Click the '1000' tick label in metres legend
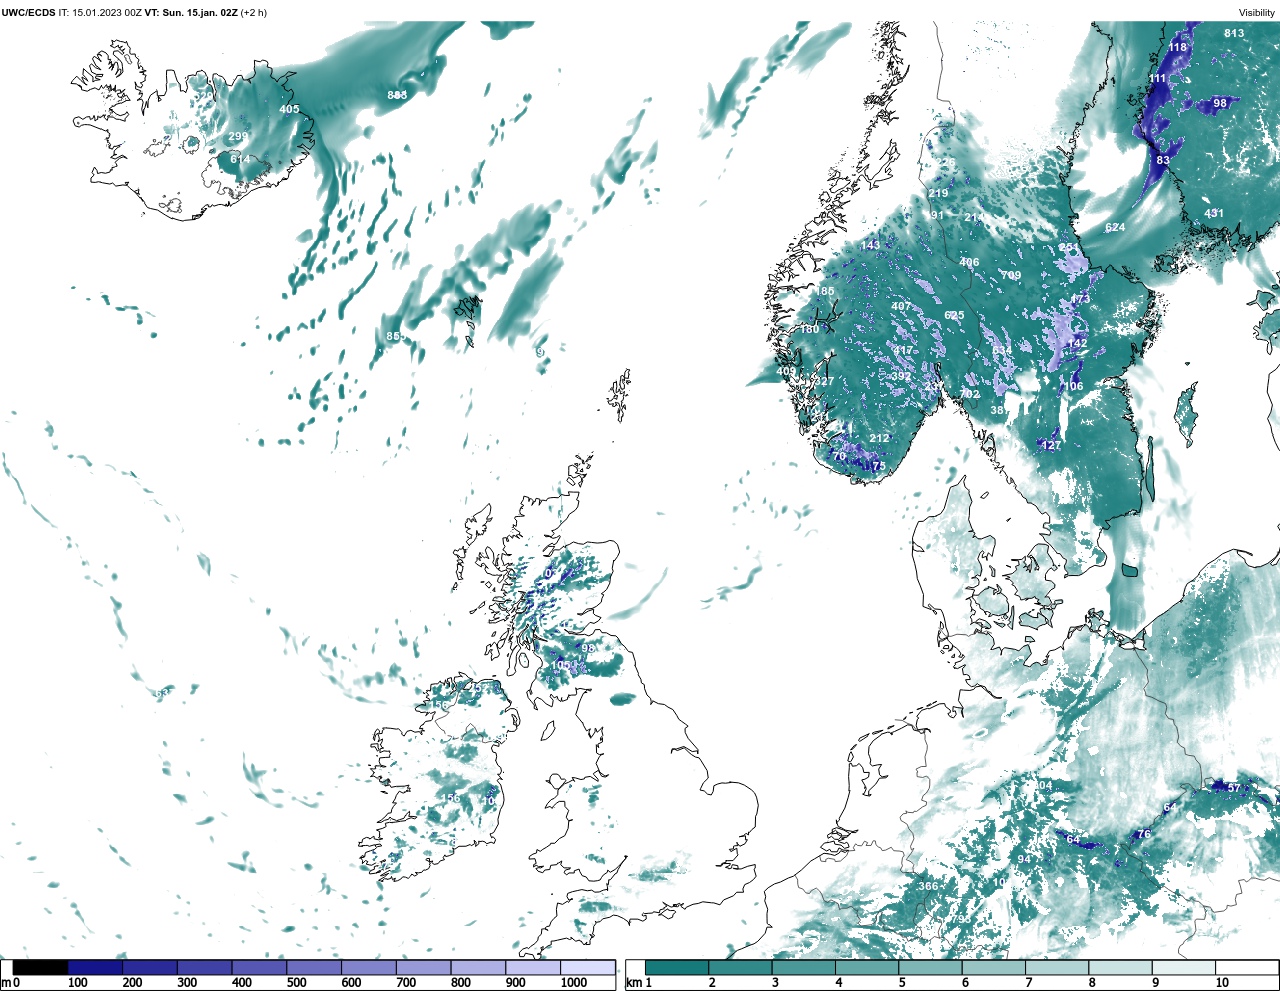Image resolution: width=1280 pixels, height=991 pixels. pyautogui.click(x=574, y=983)
